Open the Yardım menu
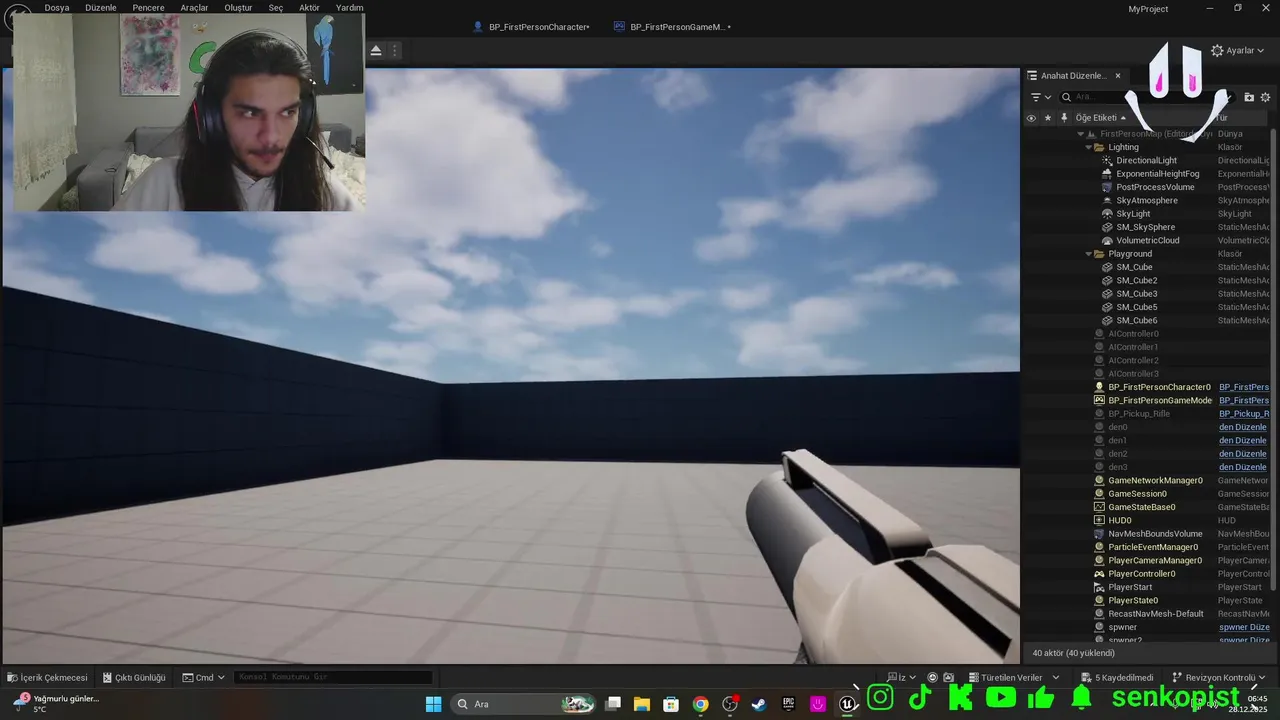 click(349, 7)
